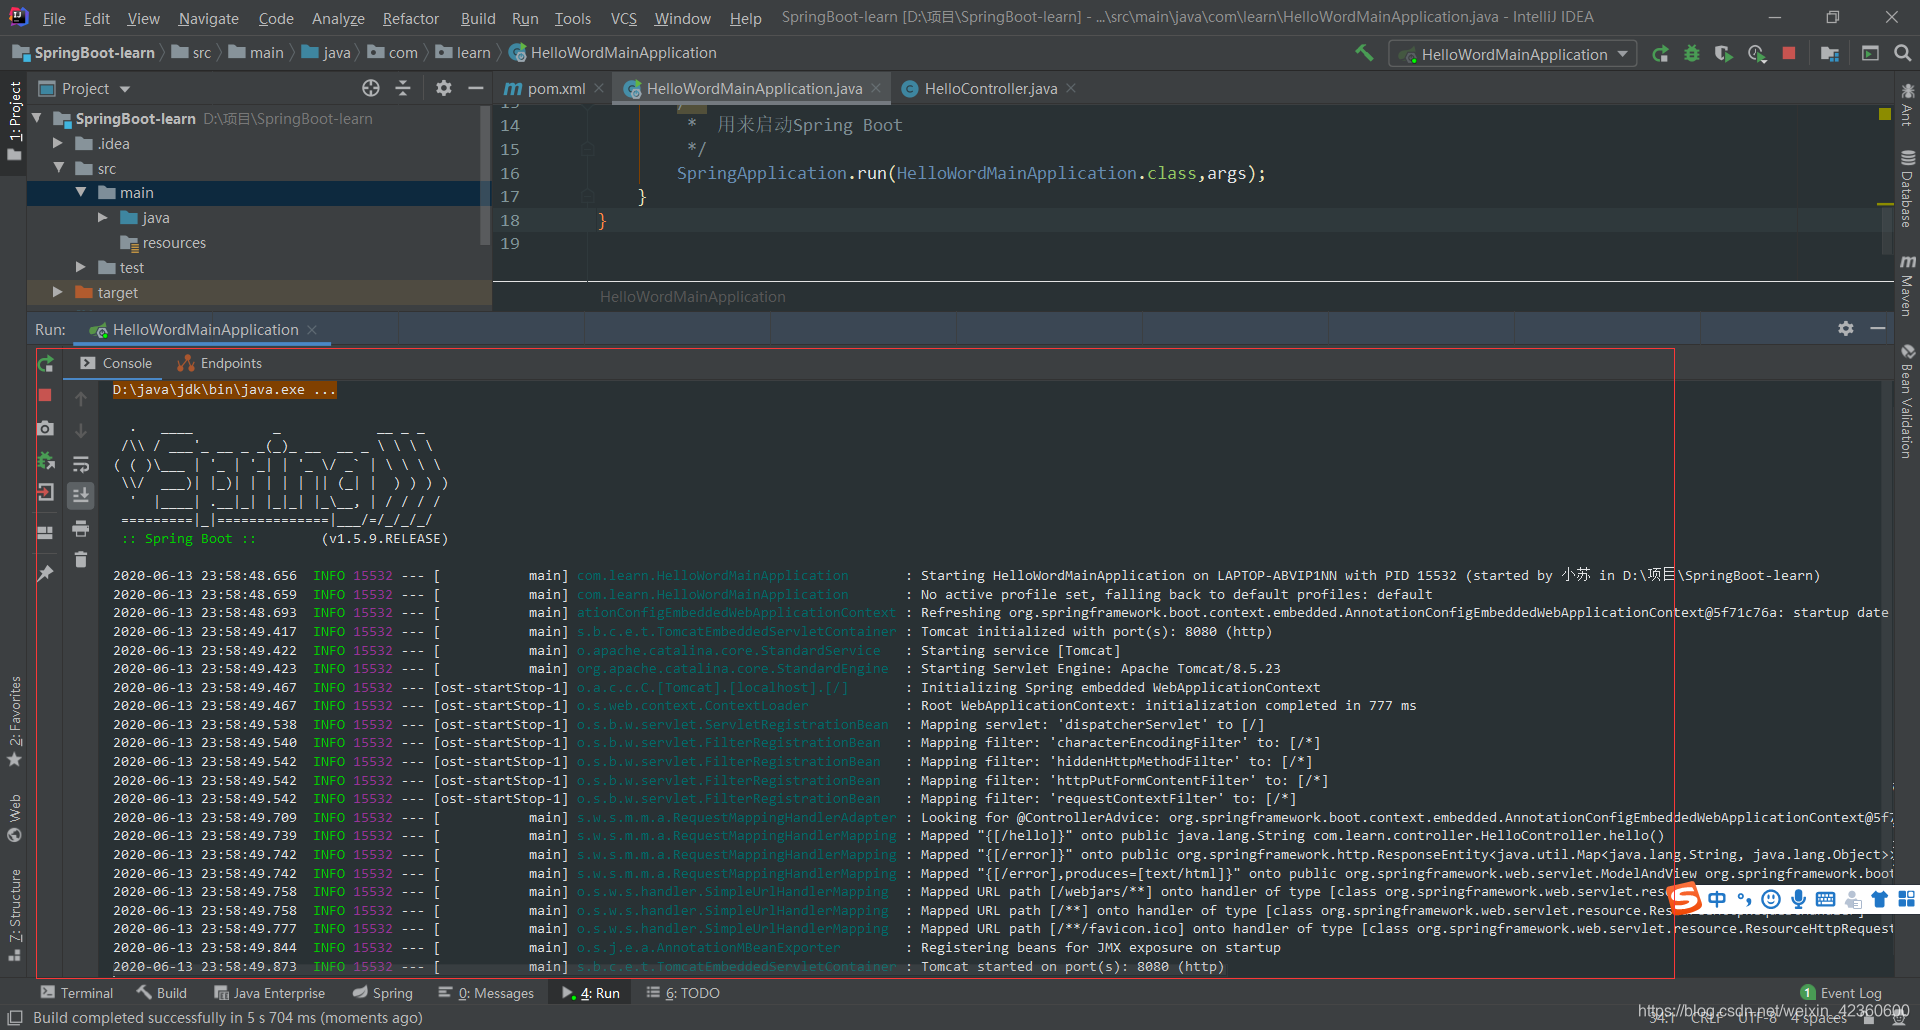The height and width of the screenshot is (1030, 1920).
Task: Toggle Scroll to End in the console
Action: 81,495
